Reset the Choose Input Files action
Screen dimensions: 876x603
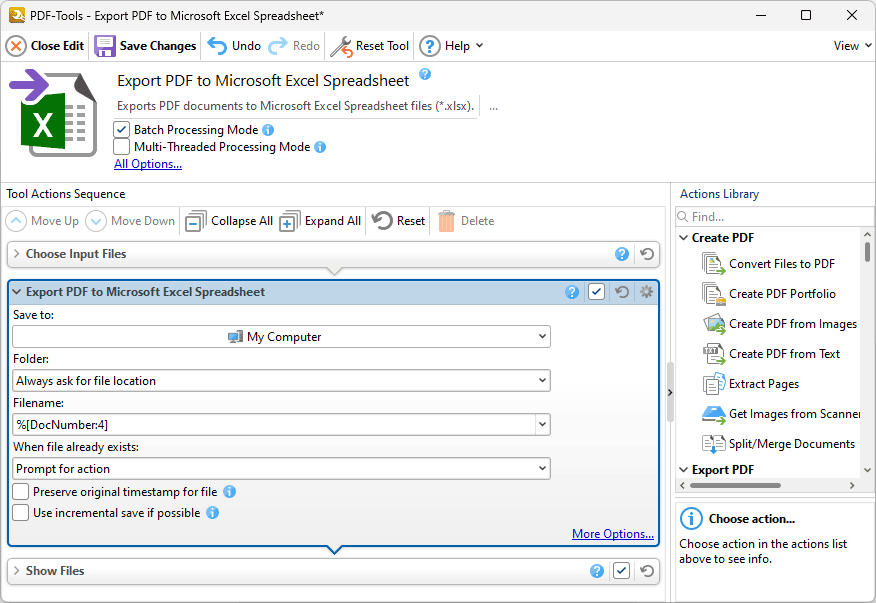tap(647, 254)
